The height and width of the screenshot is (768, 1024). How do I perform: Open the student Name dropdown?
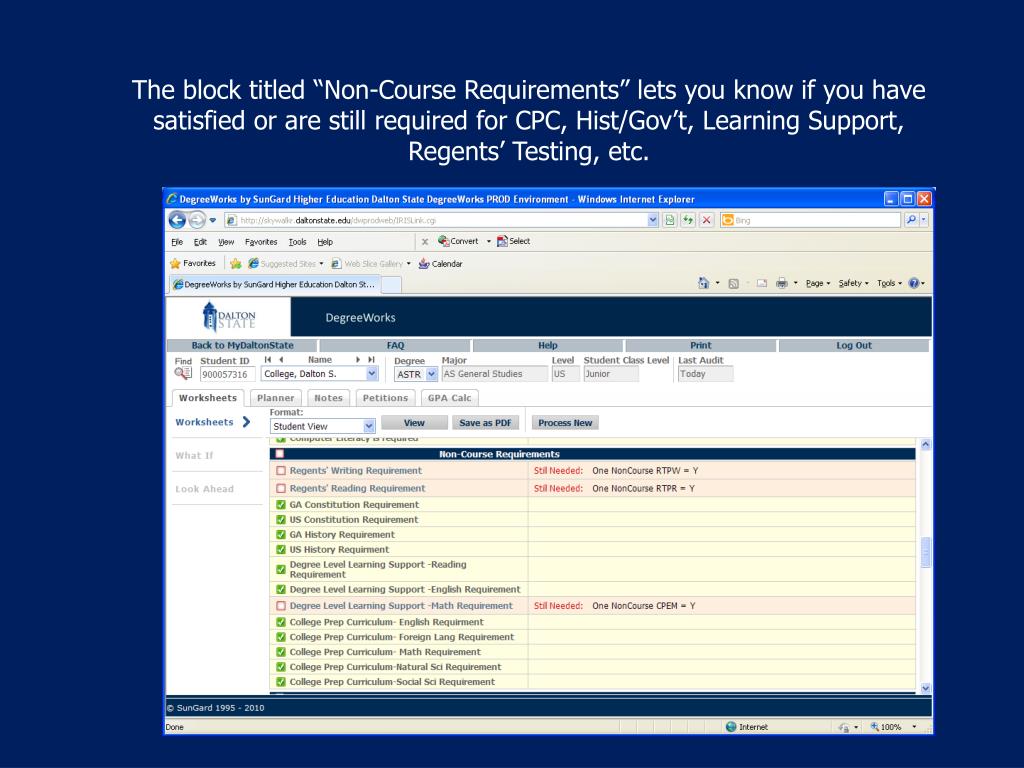pos(372,374)
